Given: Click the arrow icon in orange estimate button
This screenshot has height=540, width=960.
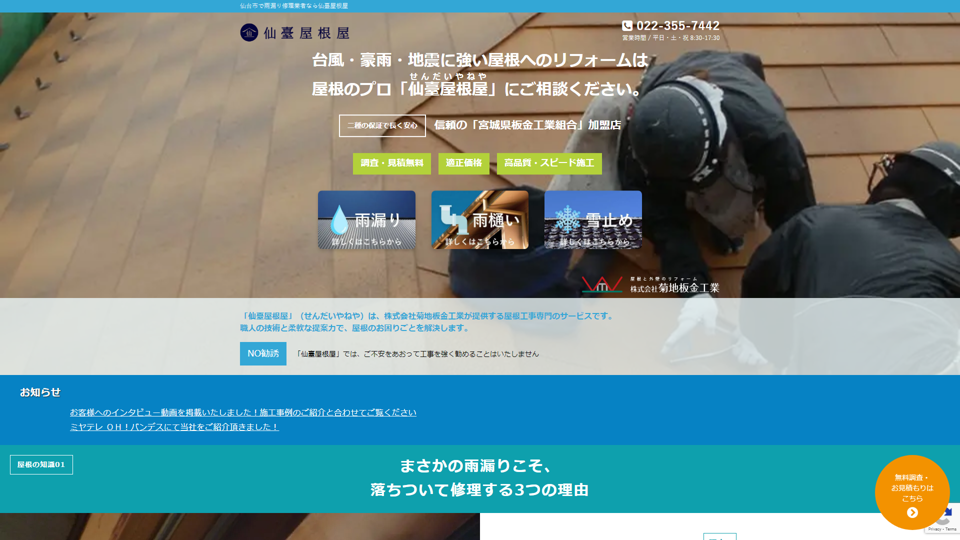Looking at the screenshot, I should point(912,513).
